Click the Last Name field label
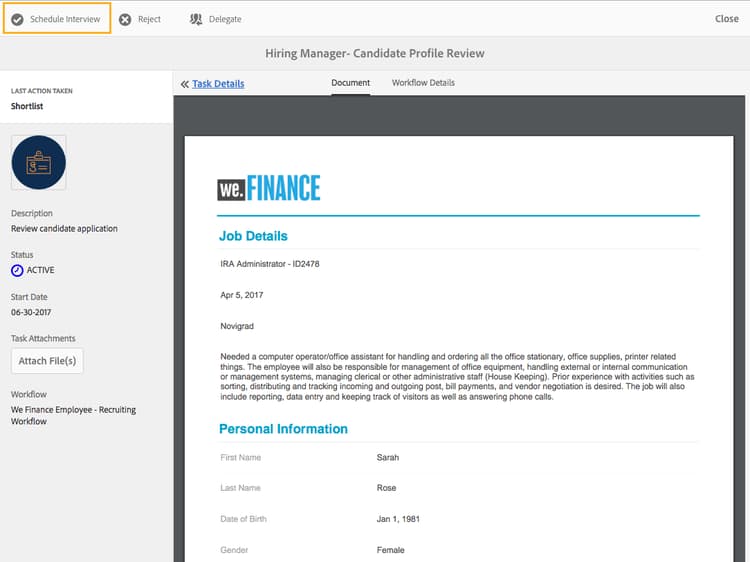750x562 pixels. coord(240,488)
